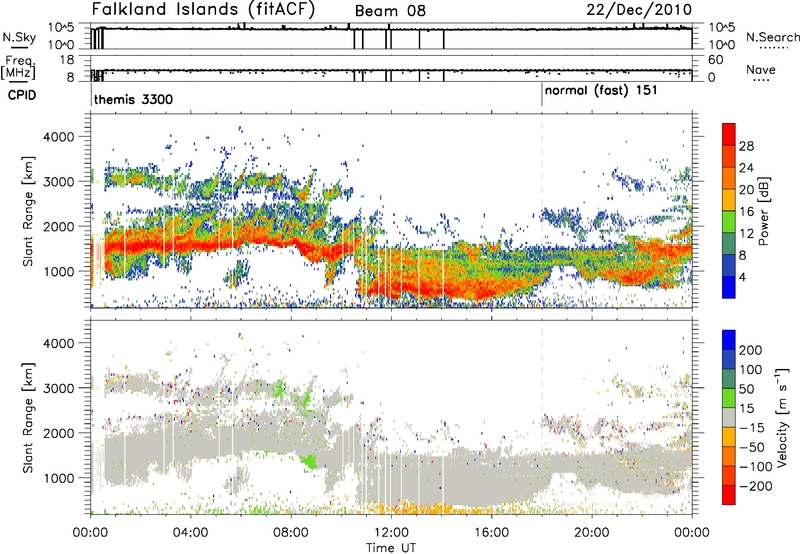Screen dimensions: 800x554
Task: Click the "28" Power colorbar value
Action: point(746,146)
